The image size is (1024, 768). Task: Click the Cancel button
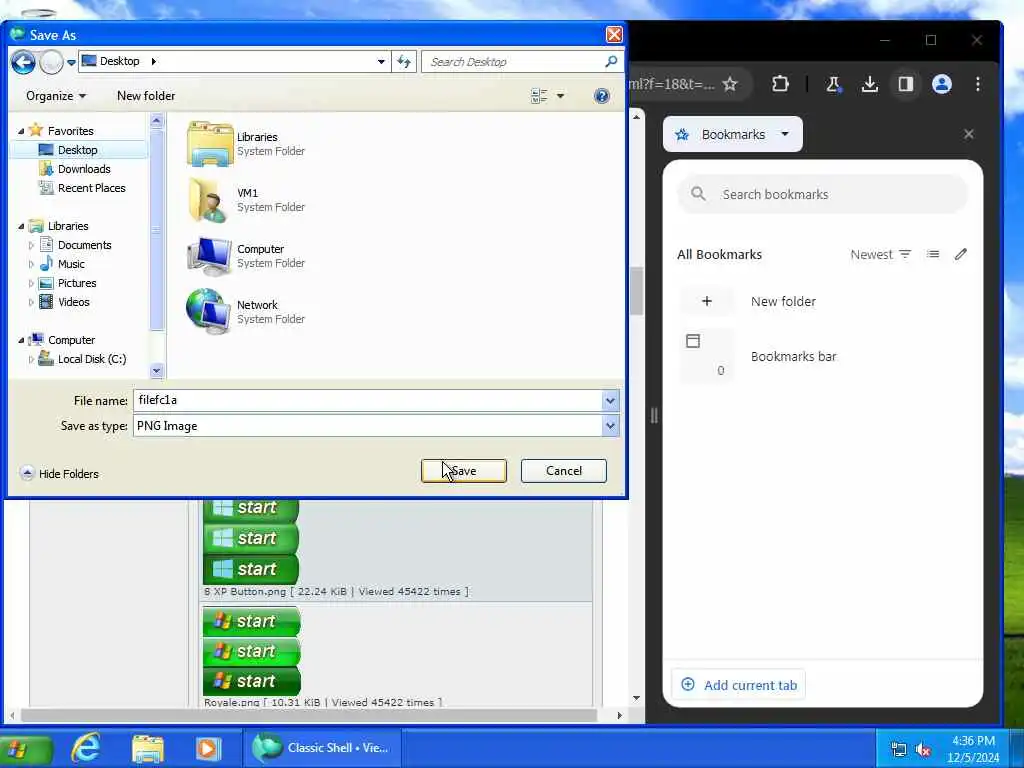point(564,471)
